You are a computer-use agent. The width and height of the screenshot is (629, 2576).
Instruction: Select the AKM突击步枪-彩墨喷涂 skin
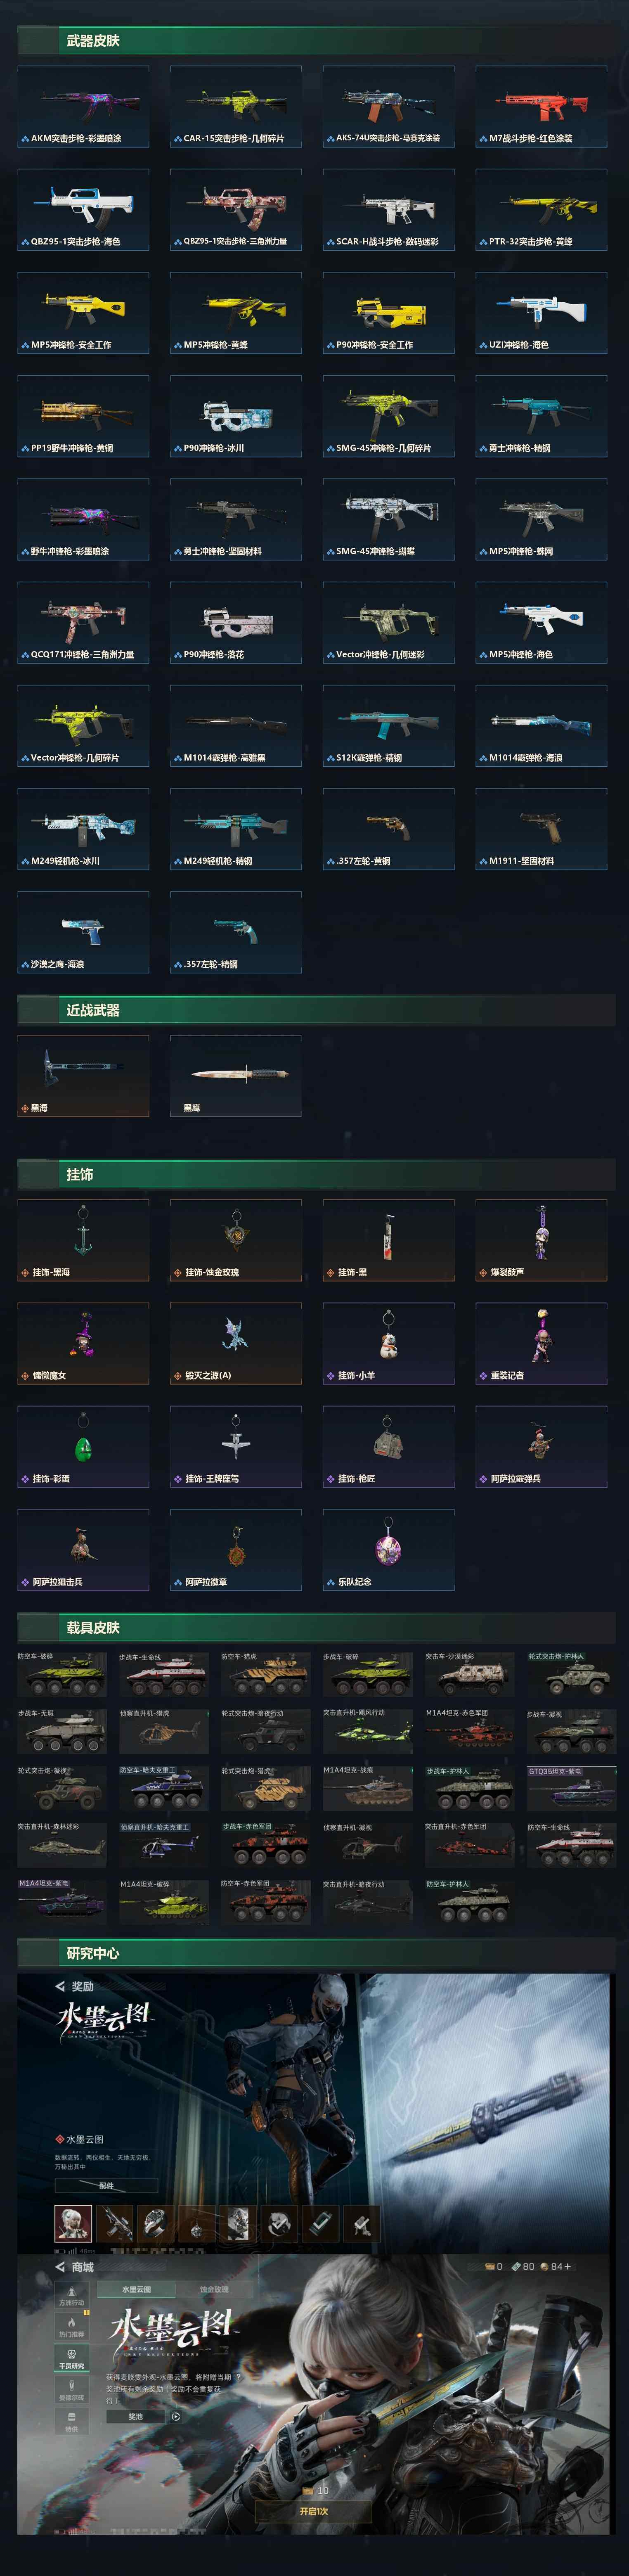click(x=83, y=107)
